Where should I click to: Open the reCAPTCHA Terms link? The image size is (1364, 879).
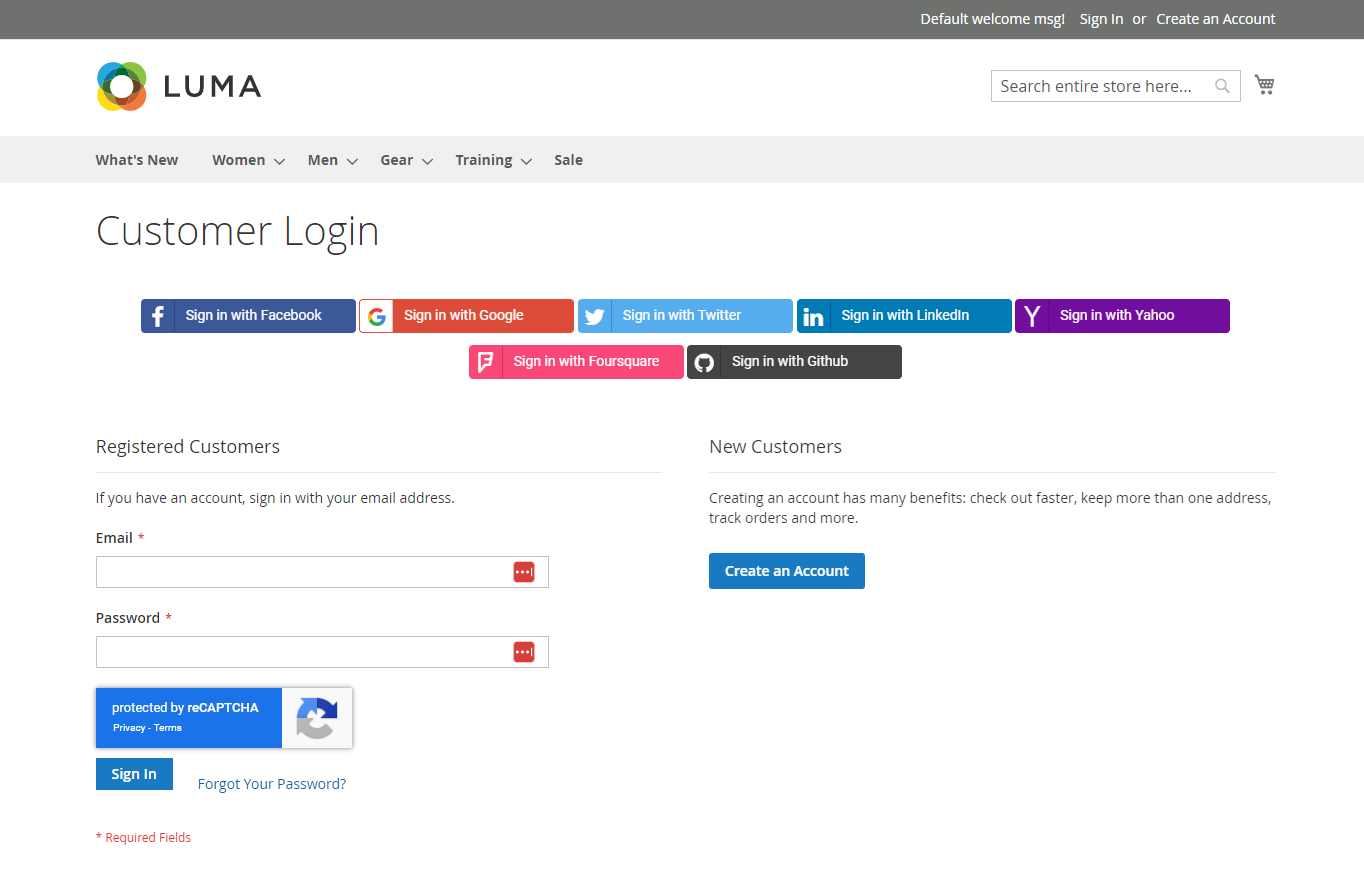tap(168, 728)
